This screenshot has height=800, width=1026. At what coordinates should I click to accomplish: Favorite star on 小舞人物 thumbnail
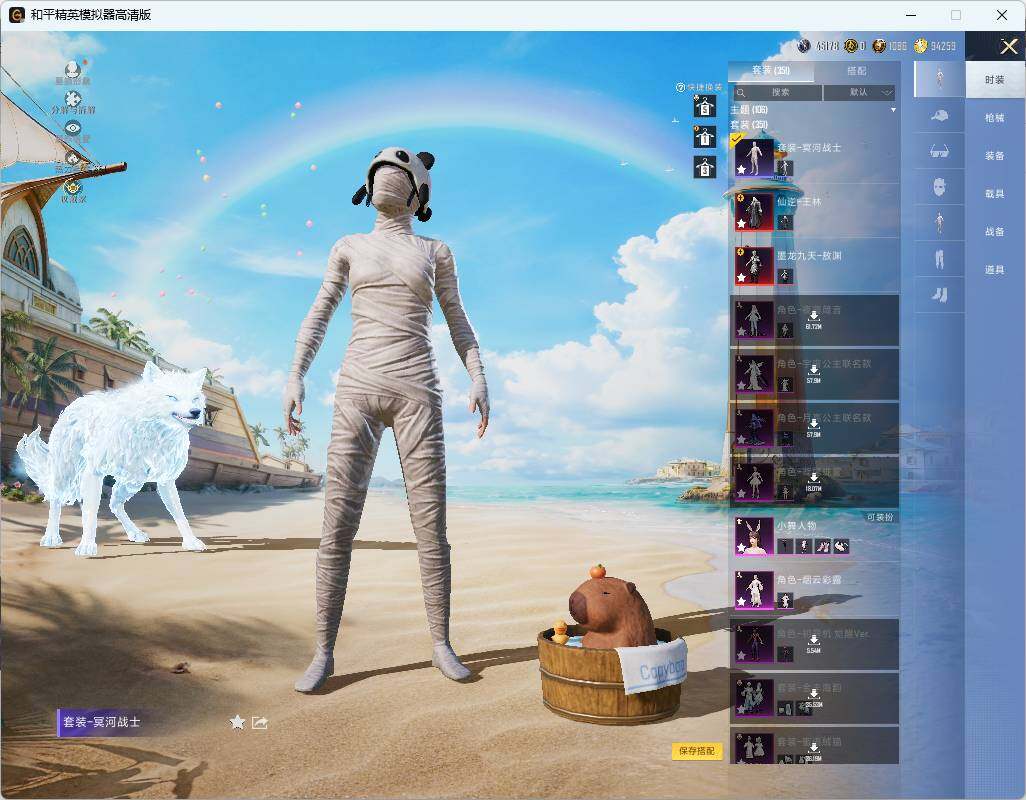[741, 549]
